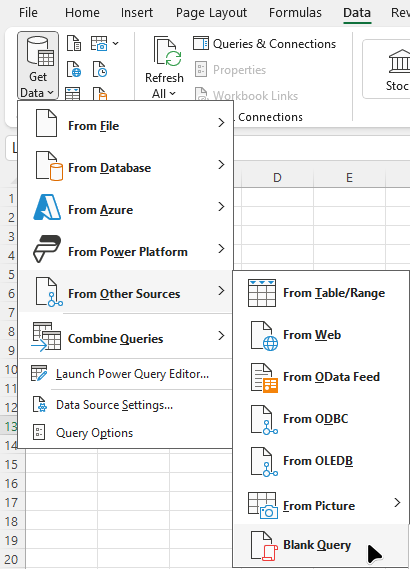This screenshot has height=569, width=410.
Task: Click the From Web icon in submenu
Action: coord(265,336)
